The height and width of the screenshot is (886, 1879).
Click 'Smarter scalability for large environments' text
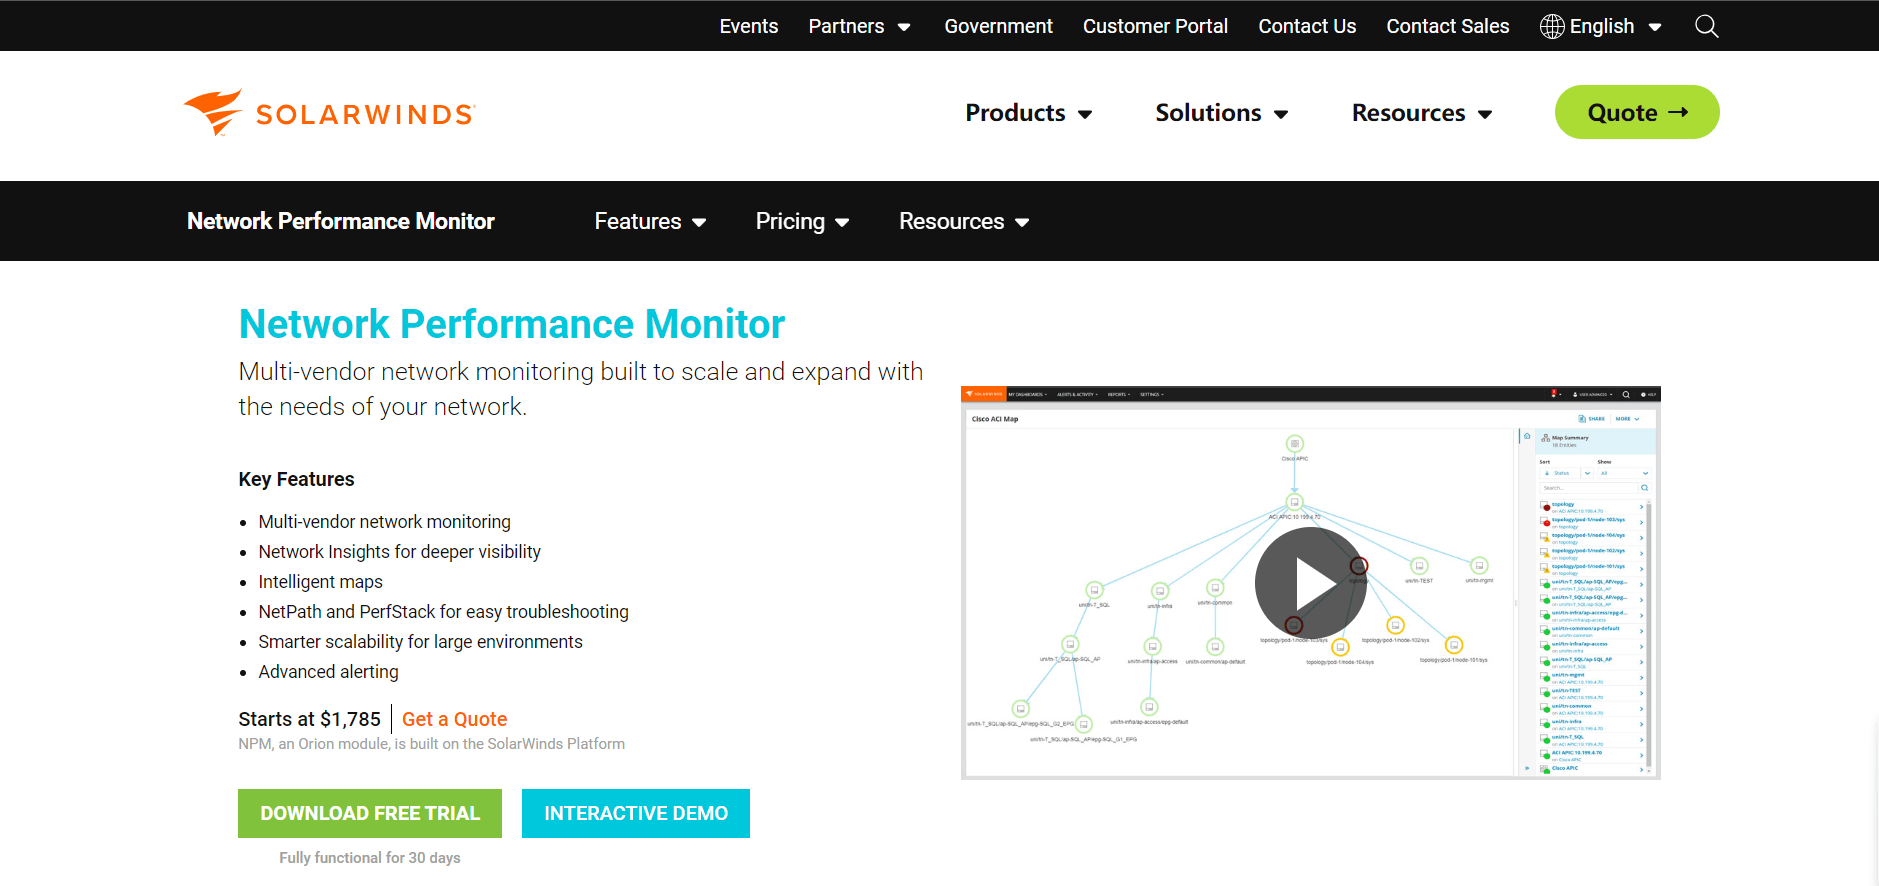click(420, 642)
